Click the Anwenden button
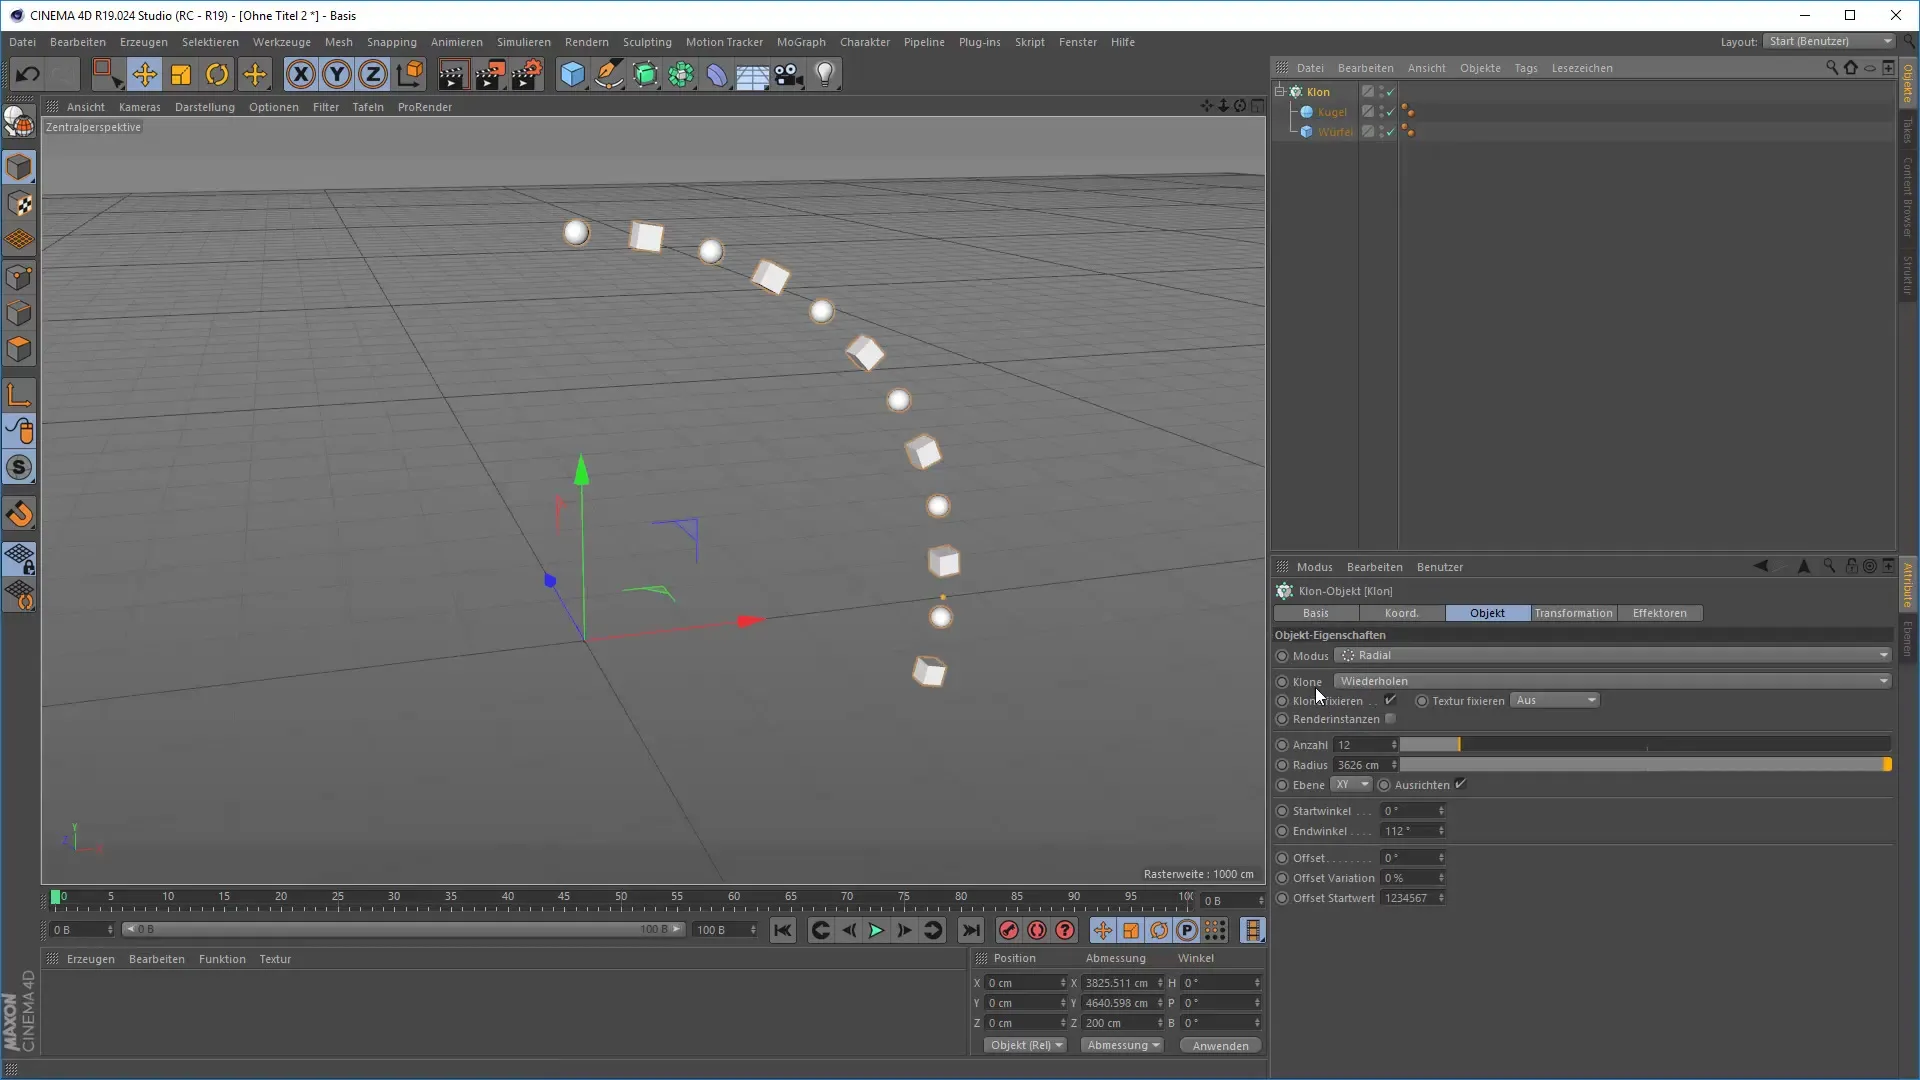1920x1080 pixels. [x=1220, y=1045]
